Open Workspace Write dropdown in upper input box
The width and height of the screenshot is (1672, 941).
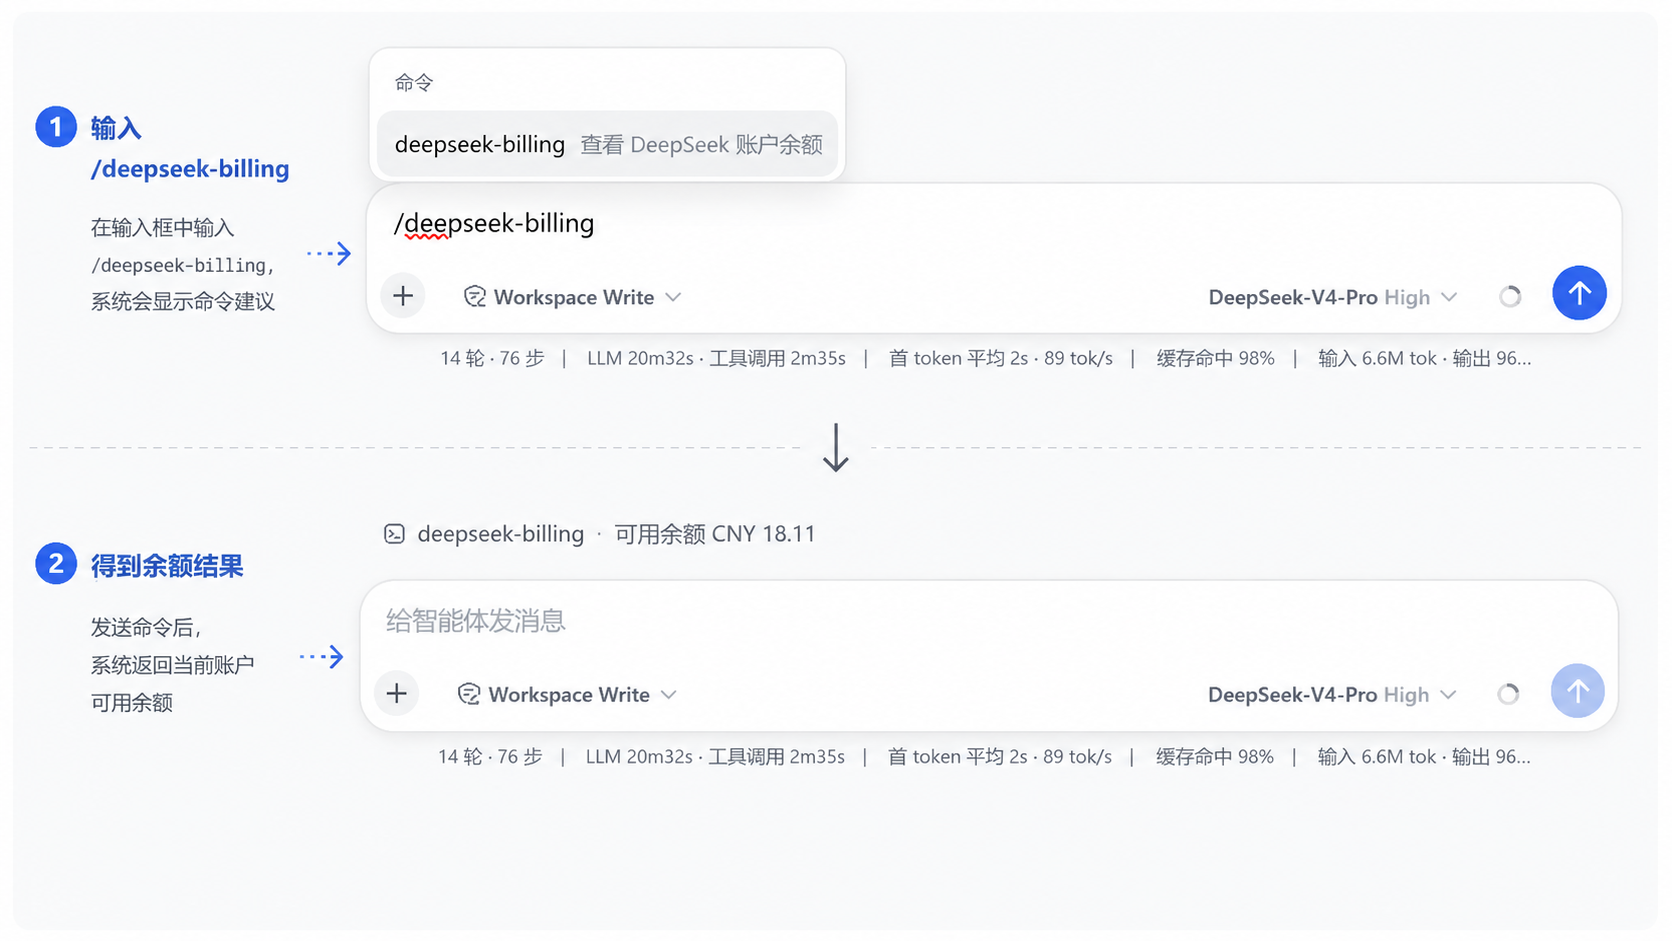coord(573,297)
